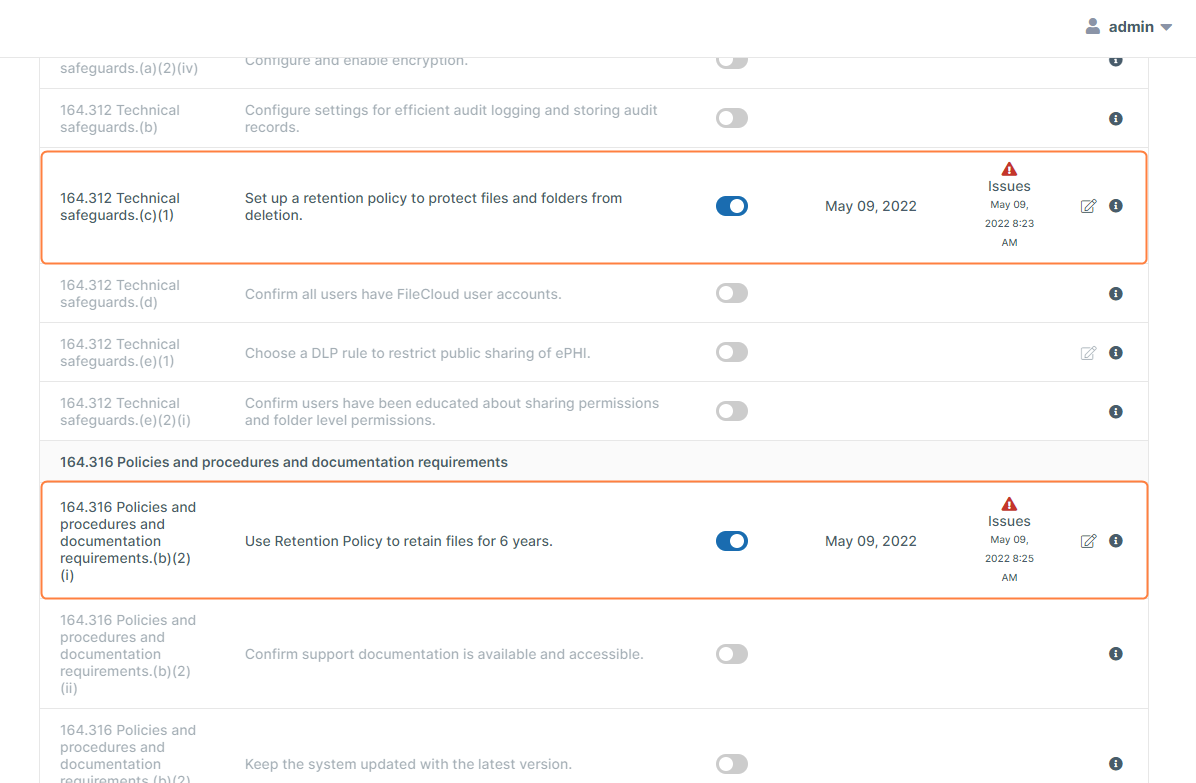Image resolution: width=1196 pixels, height=783 pixels.
Task: Click edit icon for the DLP rule row
Action: (x=1088, y=353)
